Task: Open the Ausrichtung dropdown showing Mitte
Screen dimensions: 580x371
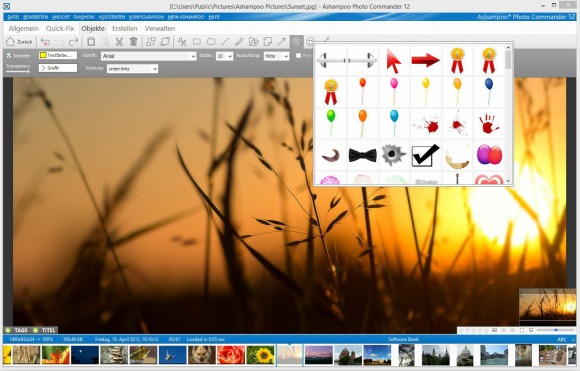Action: (x=276, y=56)
